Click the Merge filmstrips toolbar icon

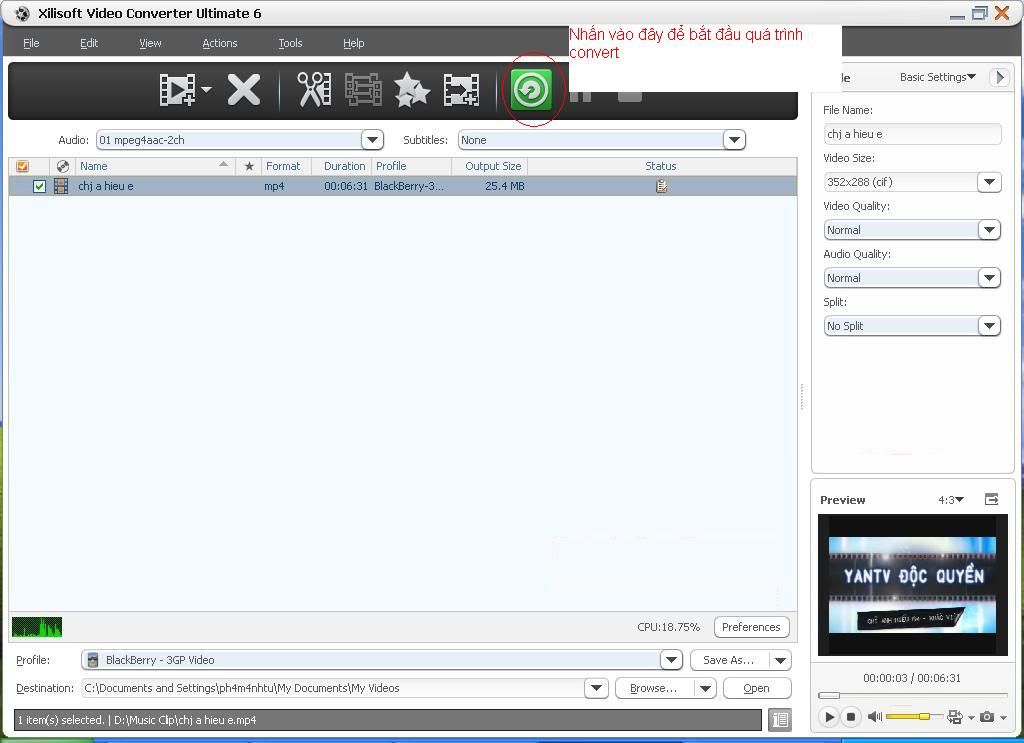(363, 89)
